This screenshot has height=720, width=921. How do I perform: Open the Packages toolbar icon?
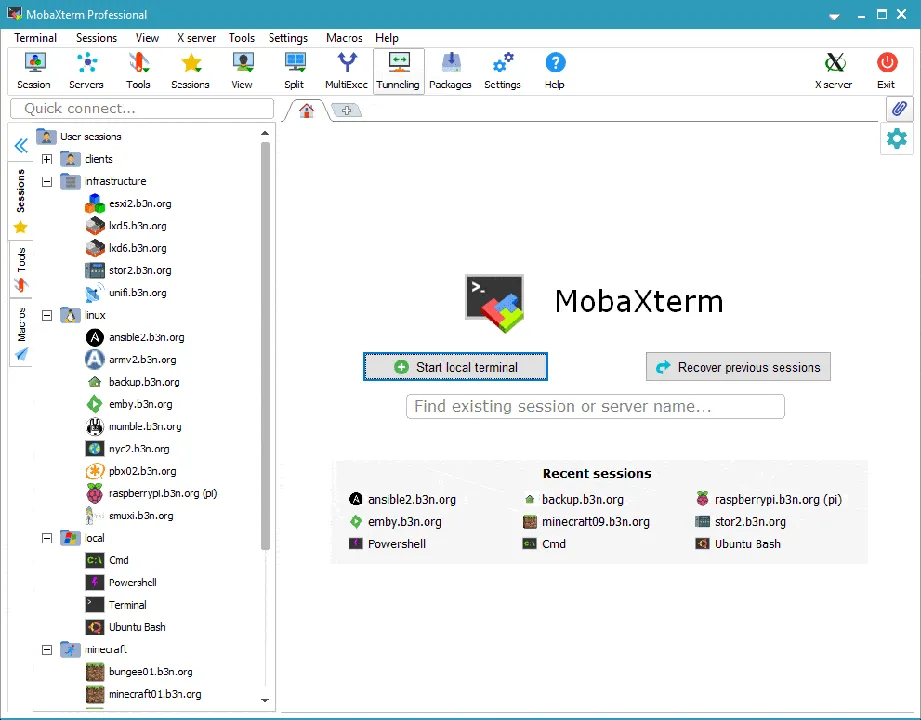[451, 71]
